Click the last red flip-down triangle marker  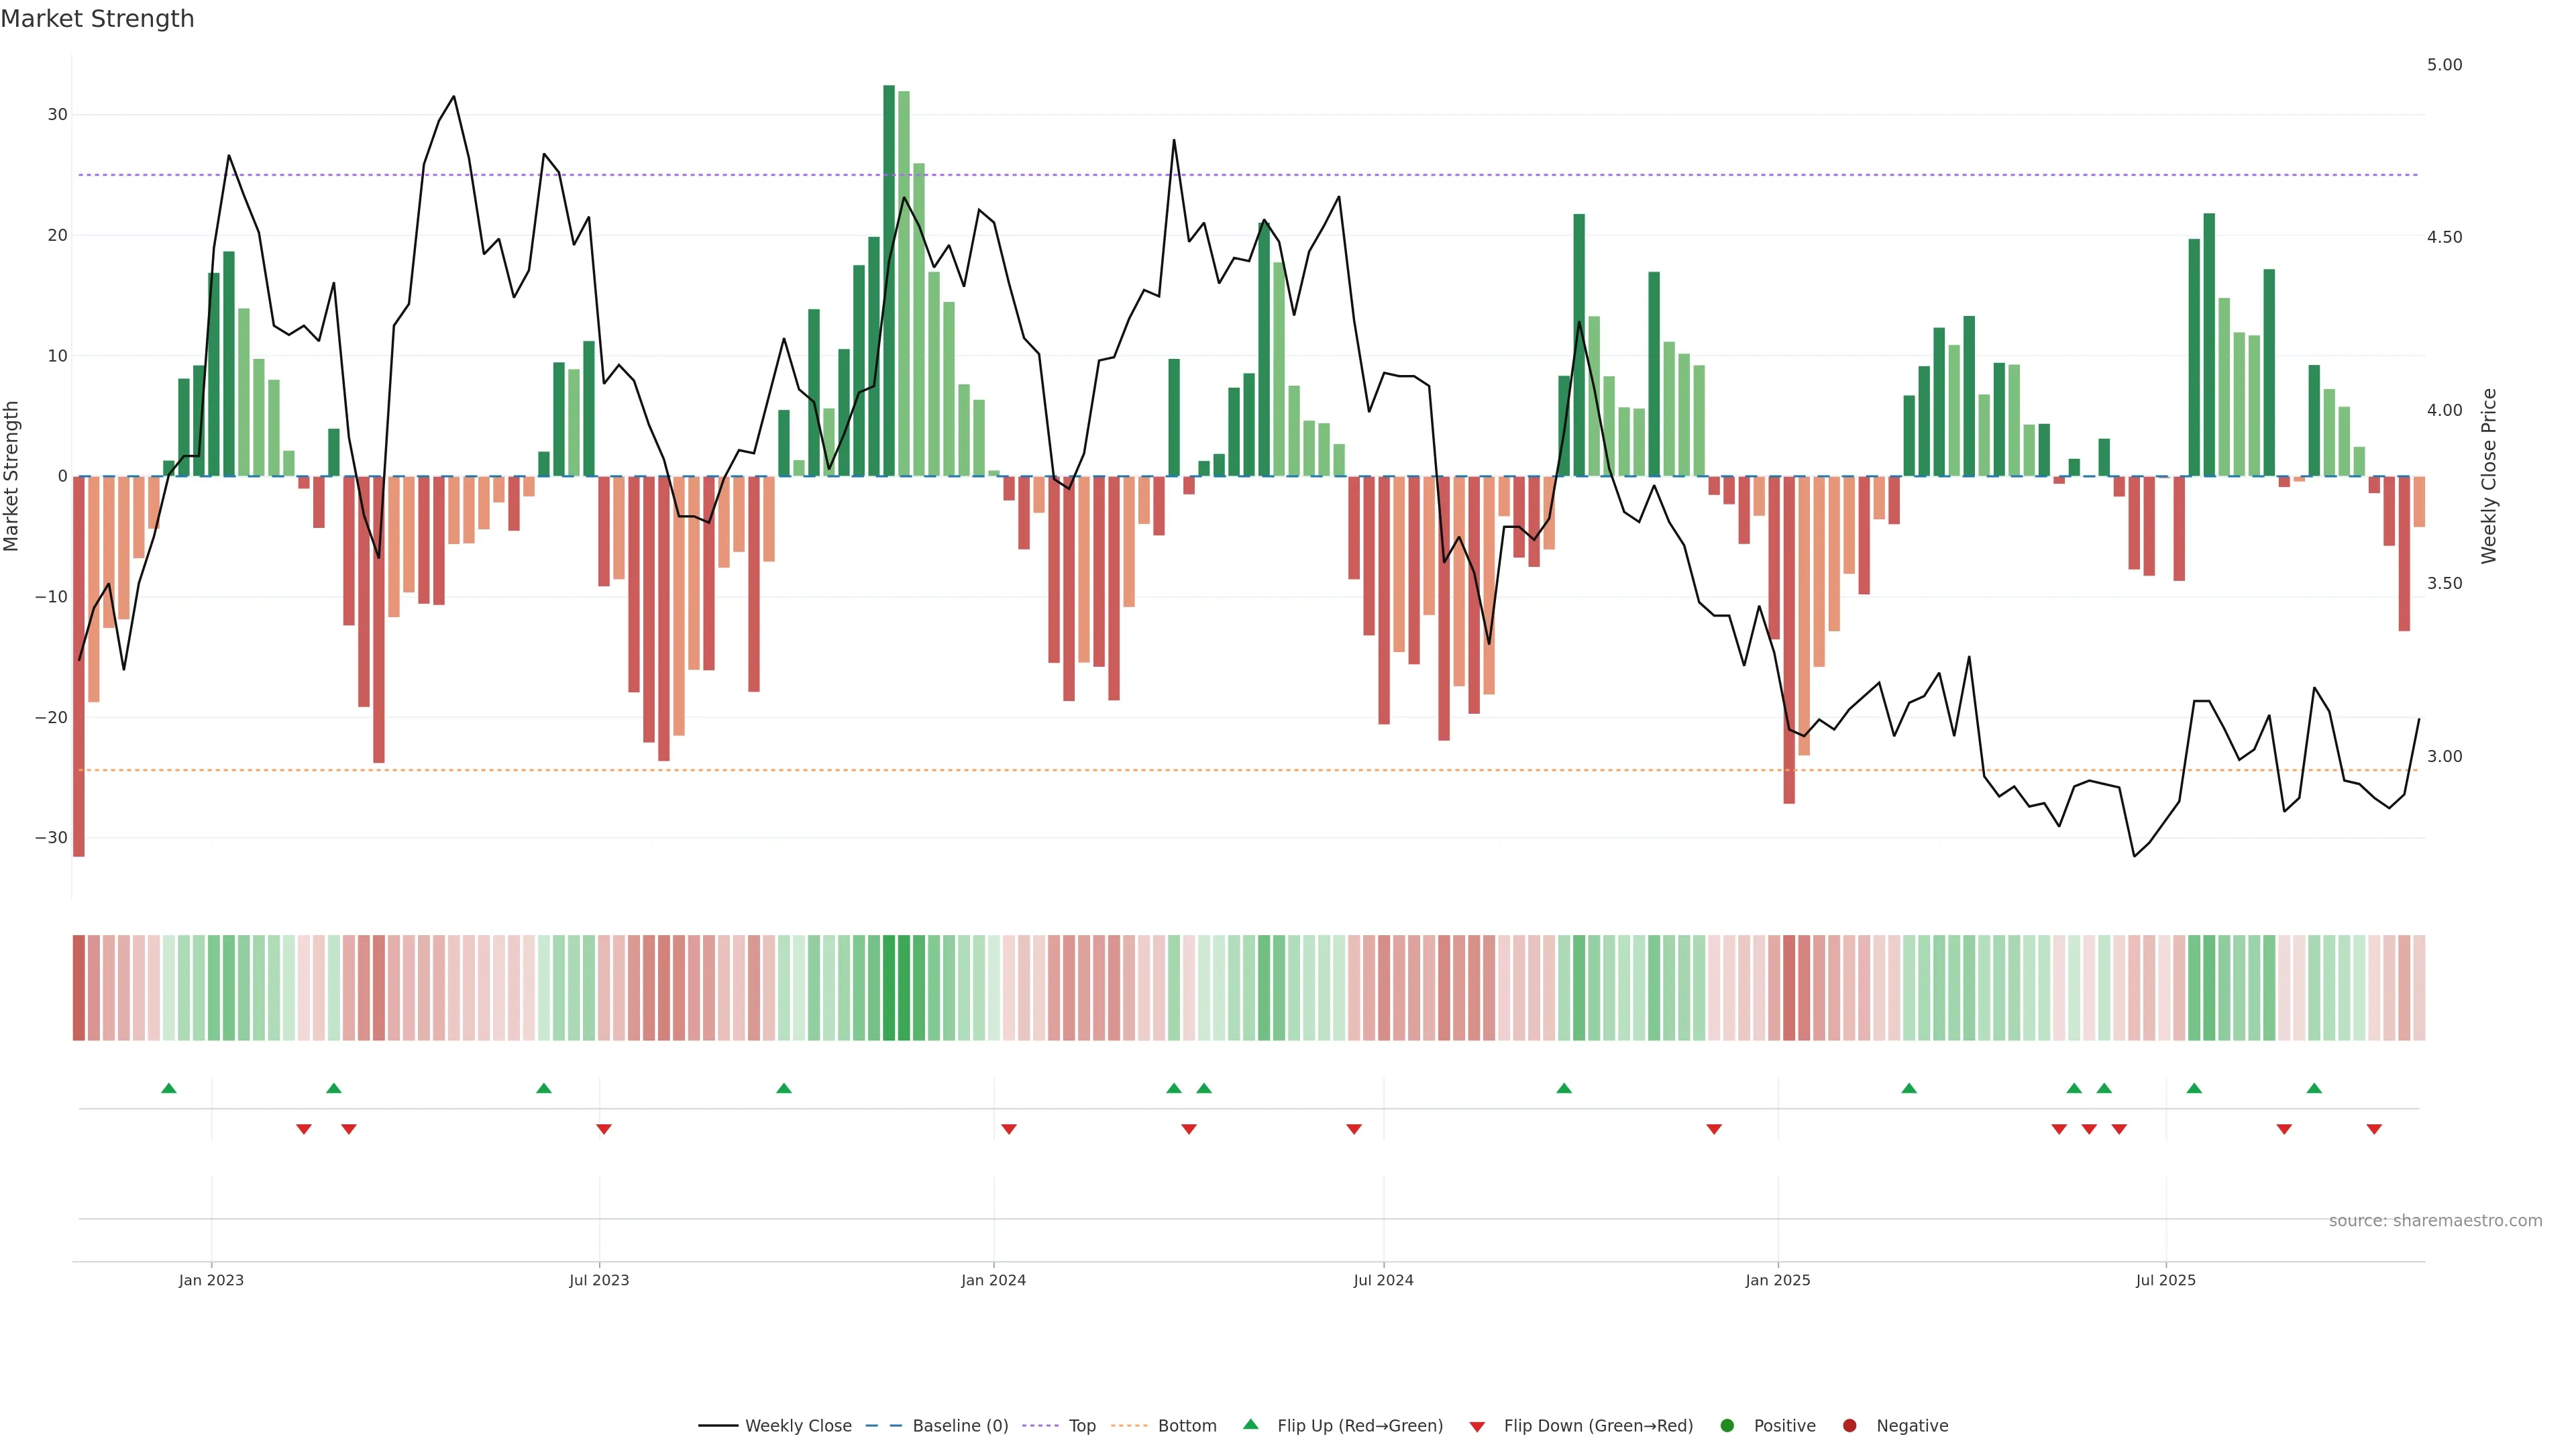(2374, 1129)
